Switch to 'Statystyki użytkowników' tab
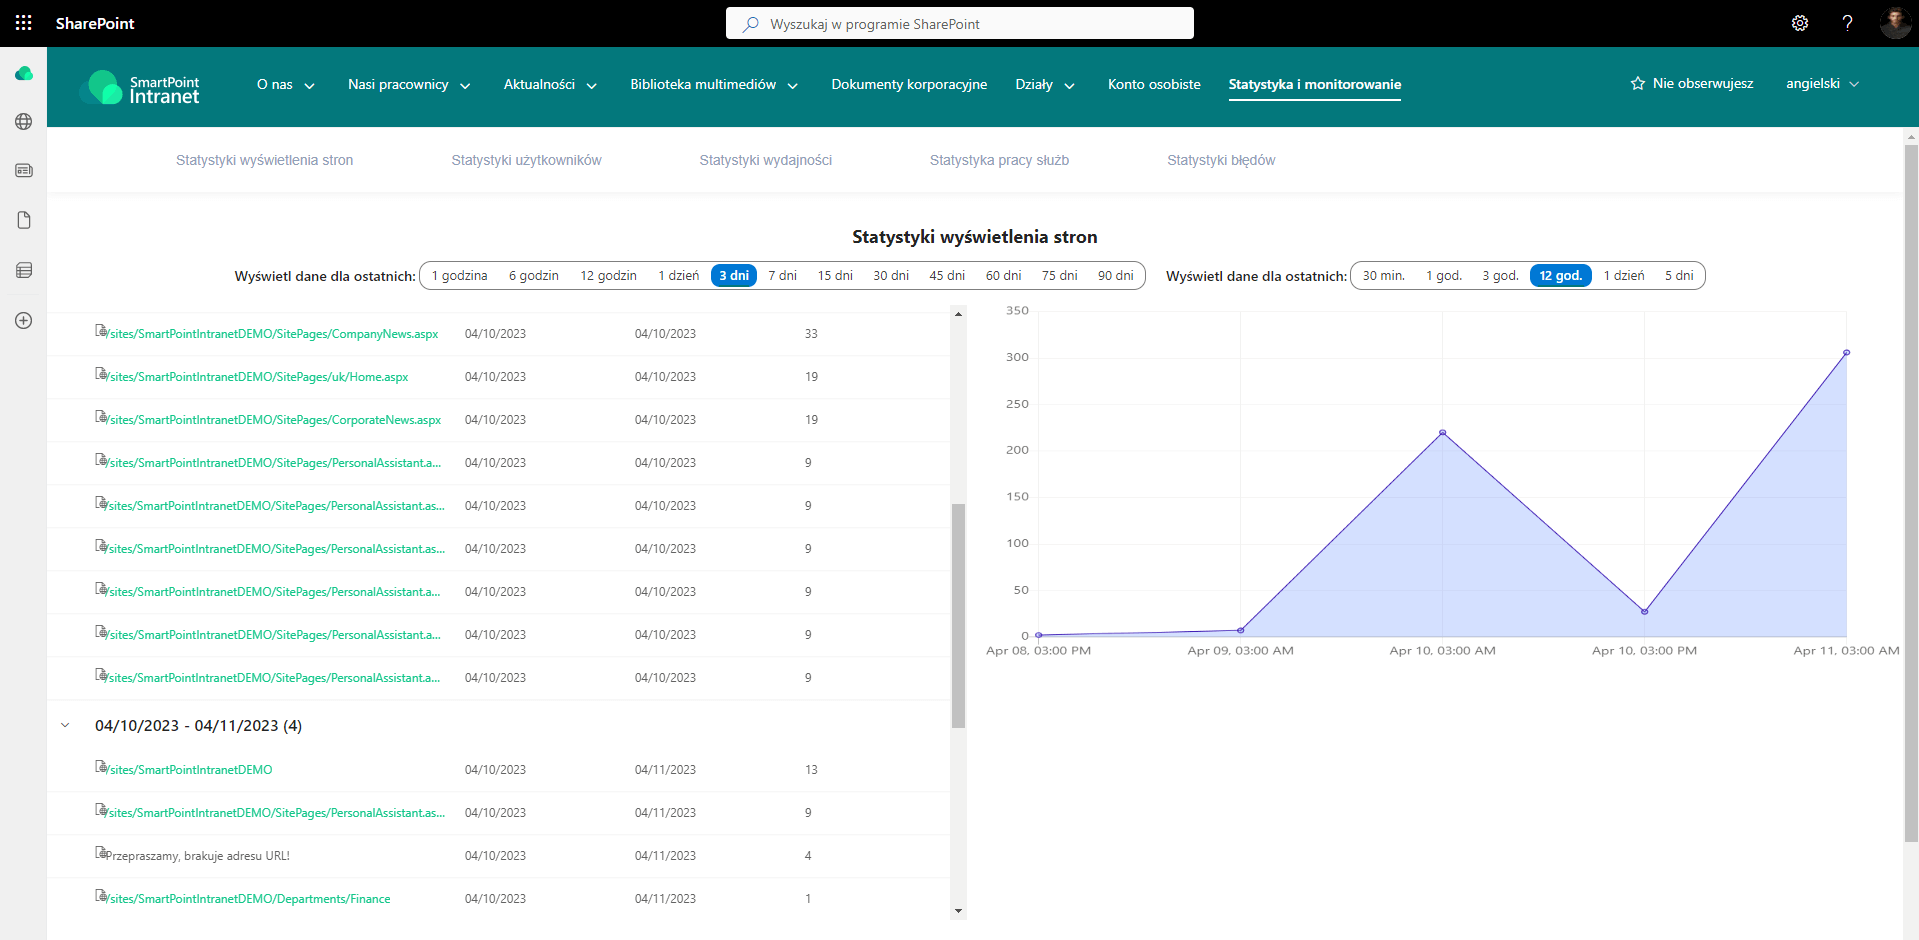Screen dimensions: 1919x940 coord(526,160)
